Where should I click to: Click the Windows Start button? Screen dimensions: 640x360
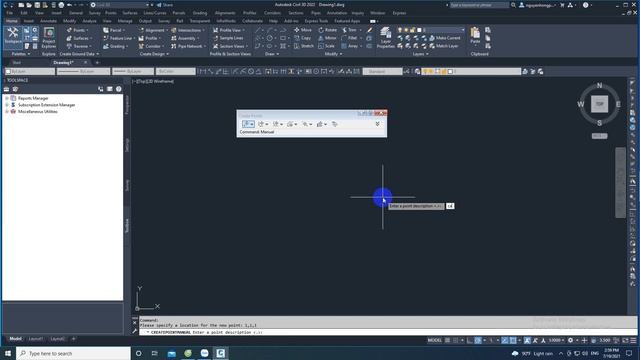(8, 353)
